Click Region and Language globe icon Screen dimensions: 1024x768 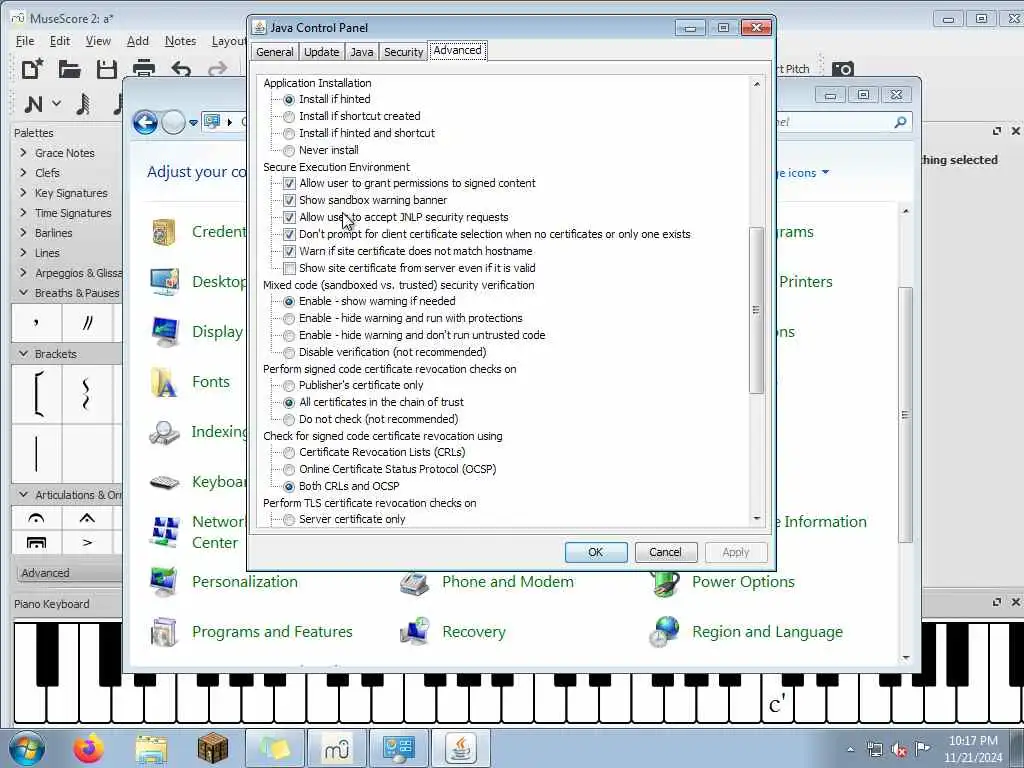coord(664,632)
